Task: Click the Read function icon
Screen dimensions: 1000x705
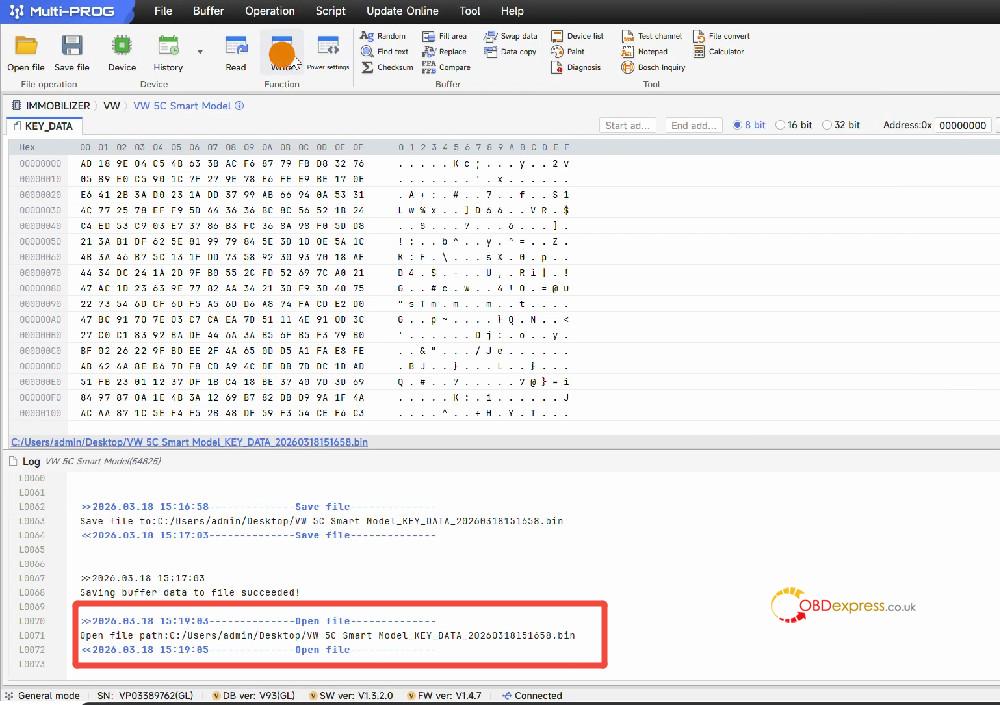Action: pos(236,46)
